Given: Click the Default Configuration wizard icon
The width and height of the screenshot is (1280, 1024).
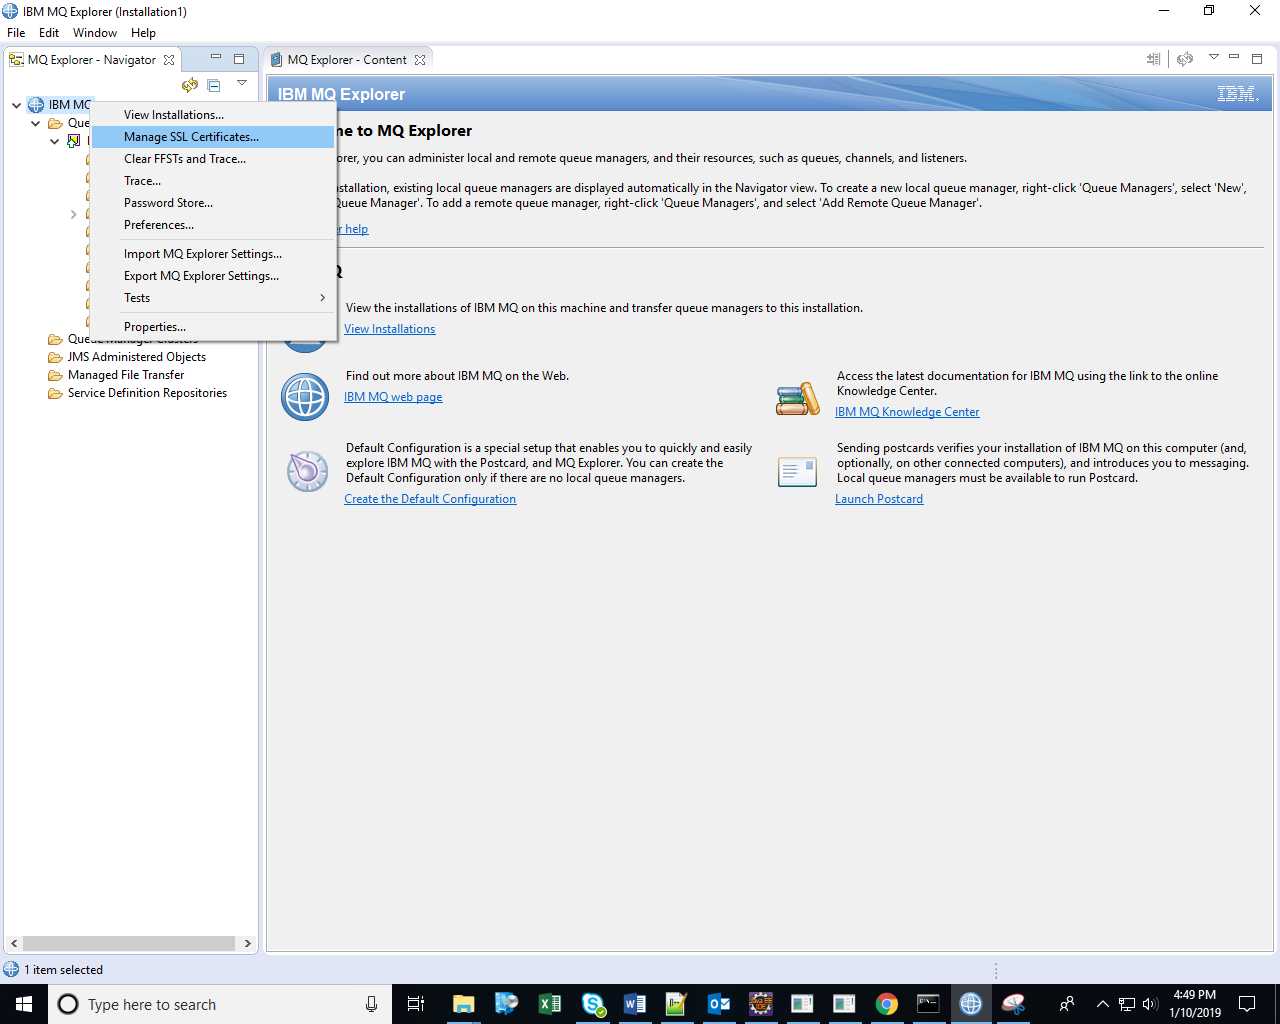Looking at the screenshot, I should click(x=307, y=471).
